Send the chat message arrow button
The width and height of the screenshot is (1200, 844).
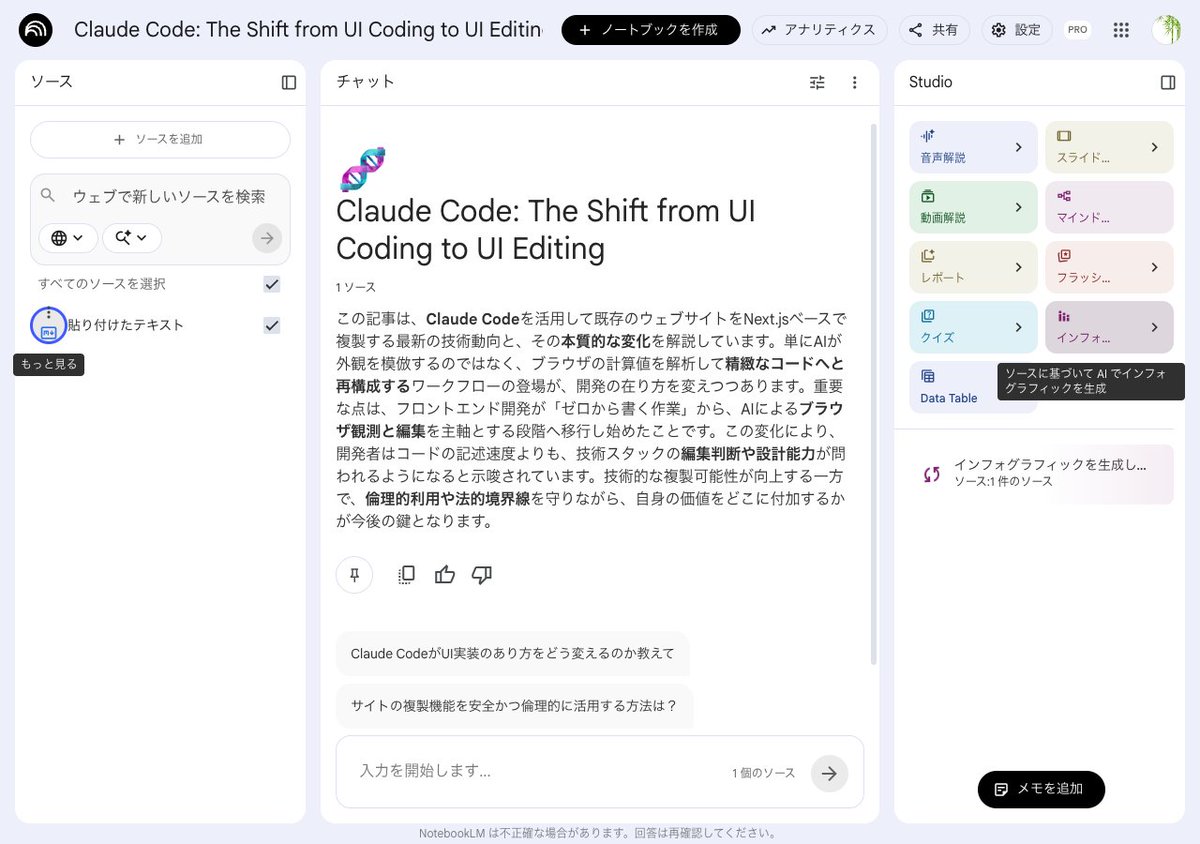829,773
